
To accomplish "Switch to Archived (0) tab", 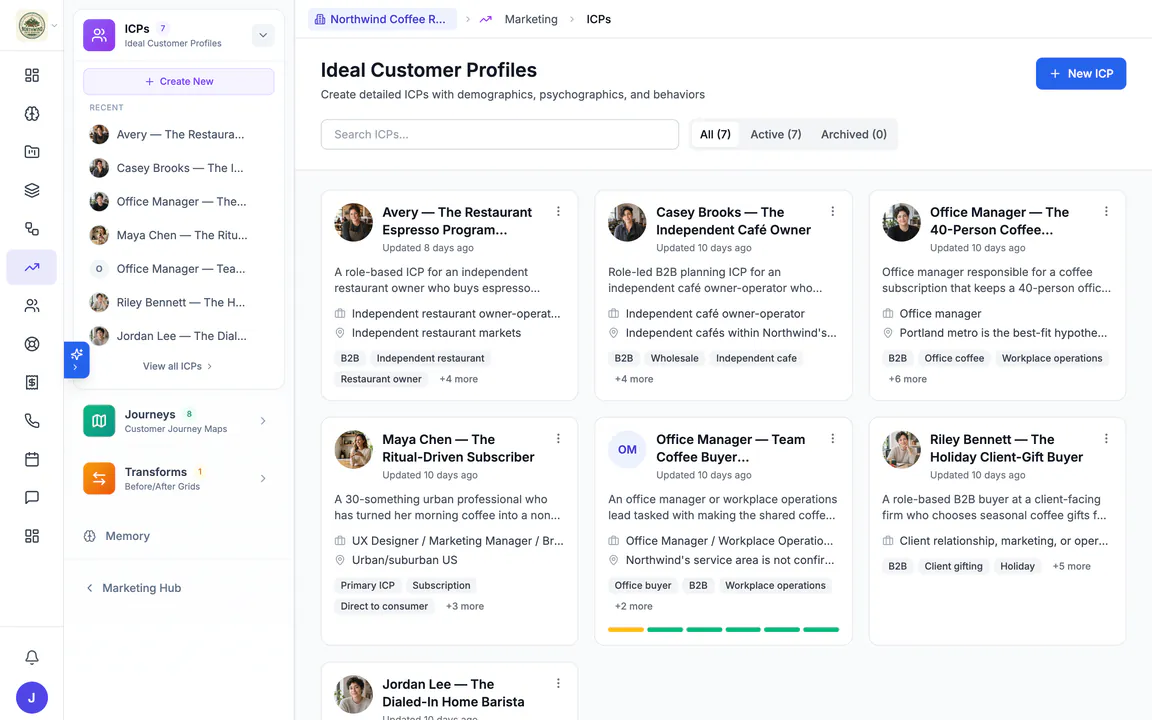I will point(854,134).
